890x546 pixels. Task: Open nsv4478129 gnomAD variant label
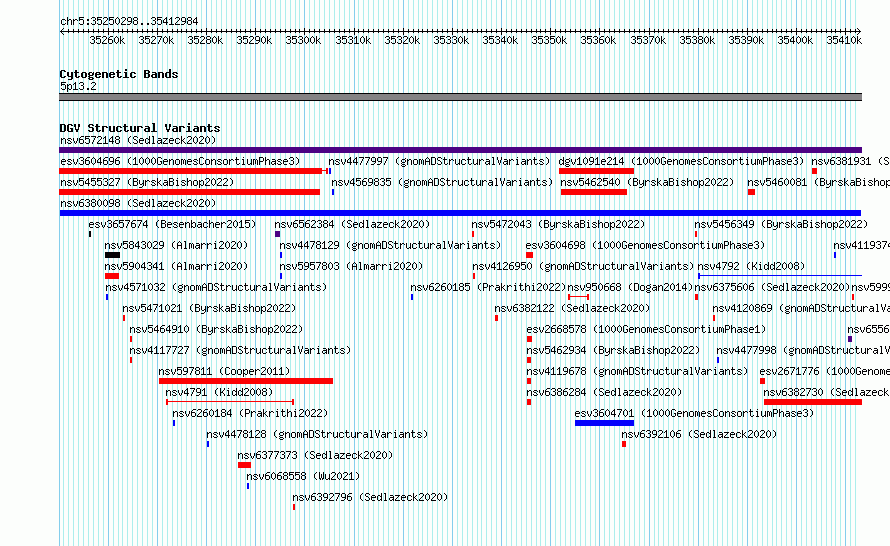(x=390, y=245)
